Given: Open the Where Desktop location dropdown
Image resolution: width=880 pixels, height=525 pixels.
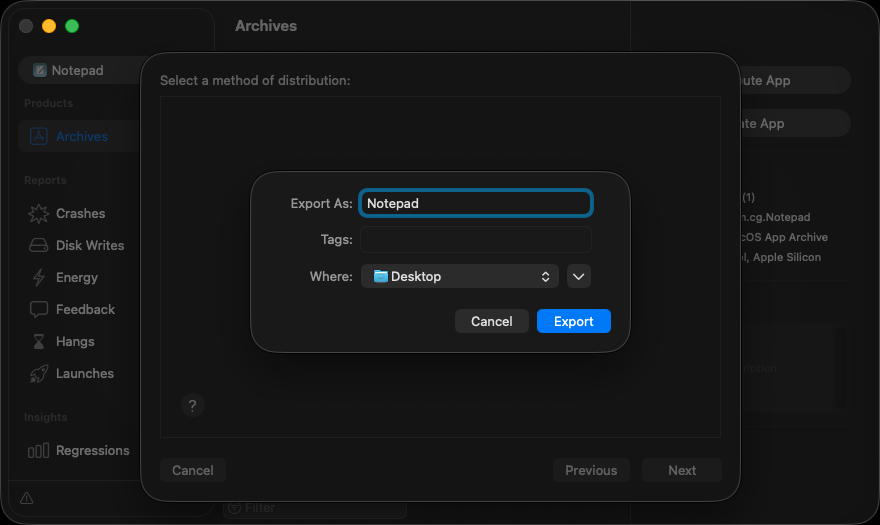Looking at the screenshot, I should click(459, 276).
